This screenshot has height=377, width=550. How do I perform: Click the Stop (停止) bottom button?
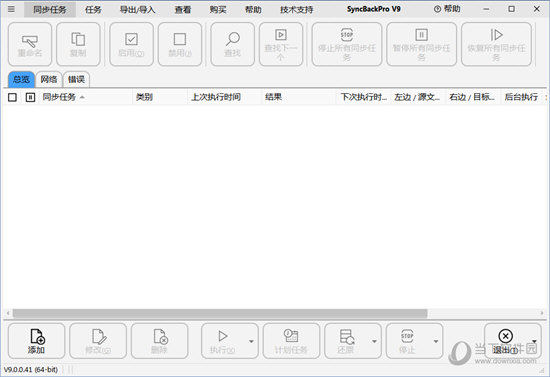coord(408,341)
